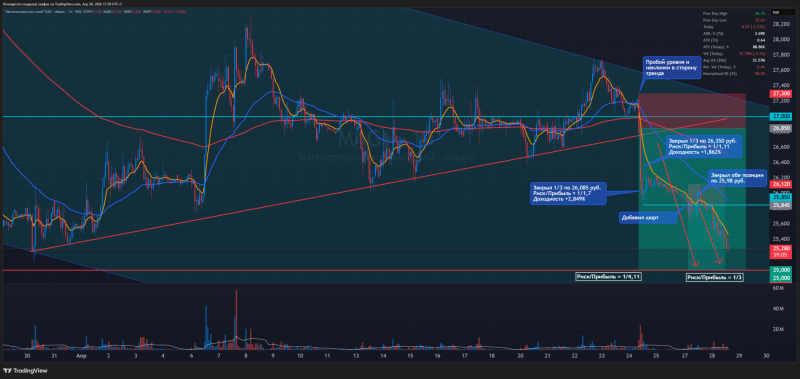Click date 22 on the time axis
Image resolution: width=800 pixels, height=379 pixels.
point(574,356)
